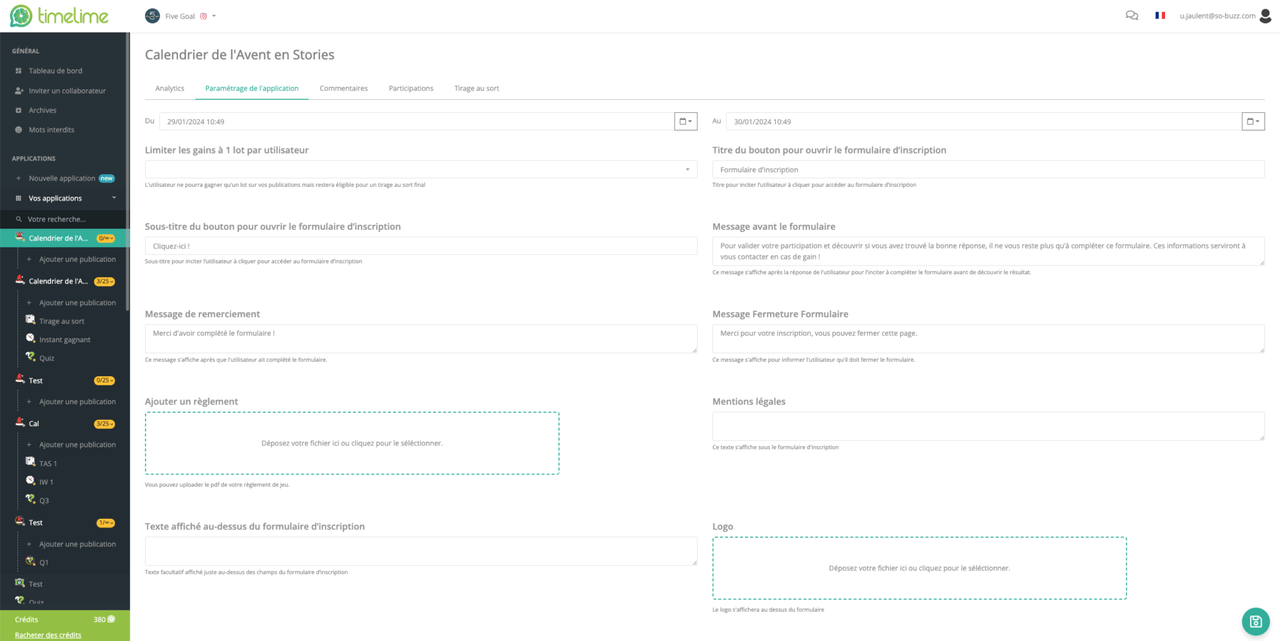This screenshot has height=641, width=1280.
Task: Open Instant gagnant sidebar entry
Action: pos(64,339)
